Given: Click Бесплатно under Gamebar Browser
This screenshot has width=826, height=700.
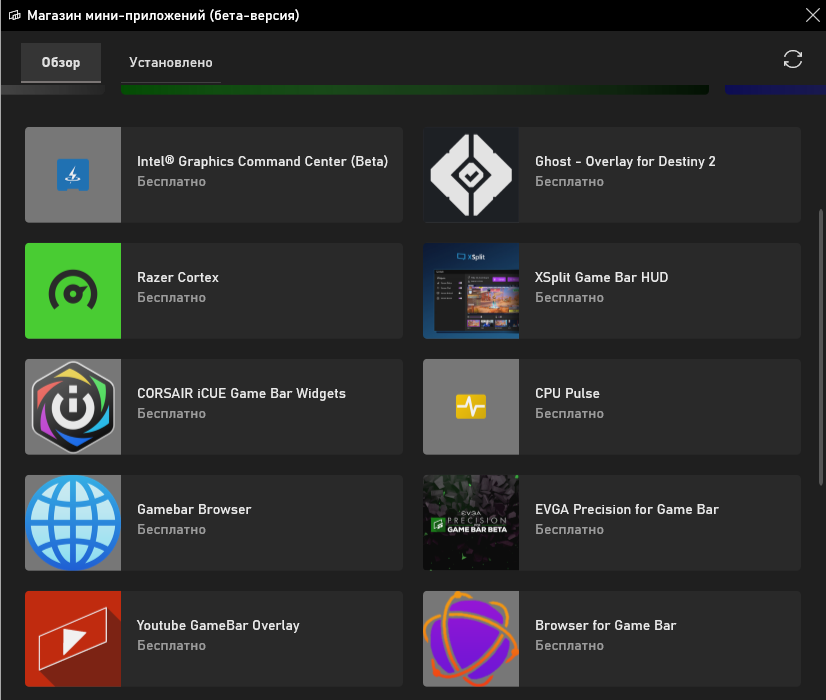Looking at the screenshot, I should tap(171, 529).
